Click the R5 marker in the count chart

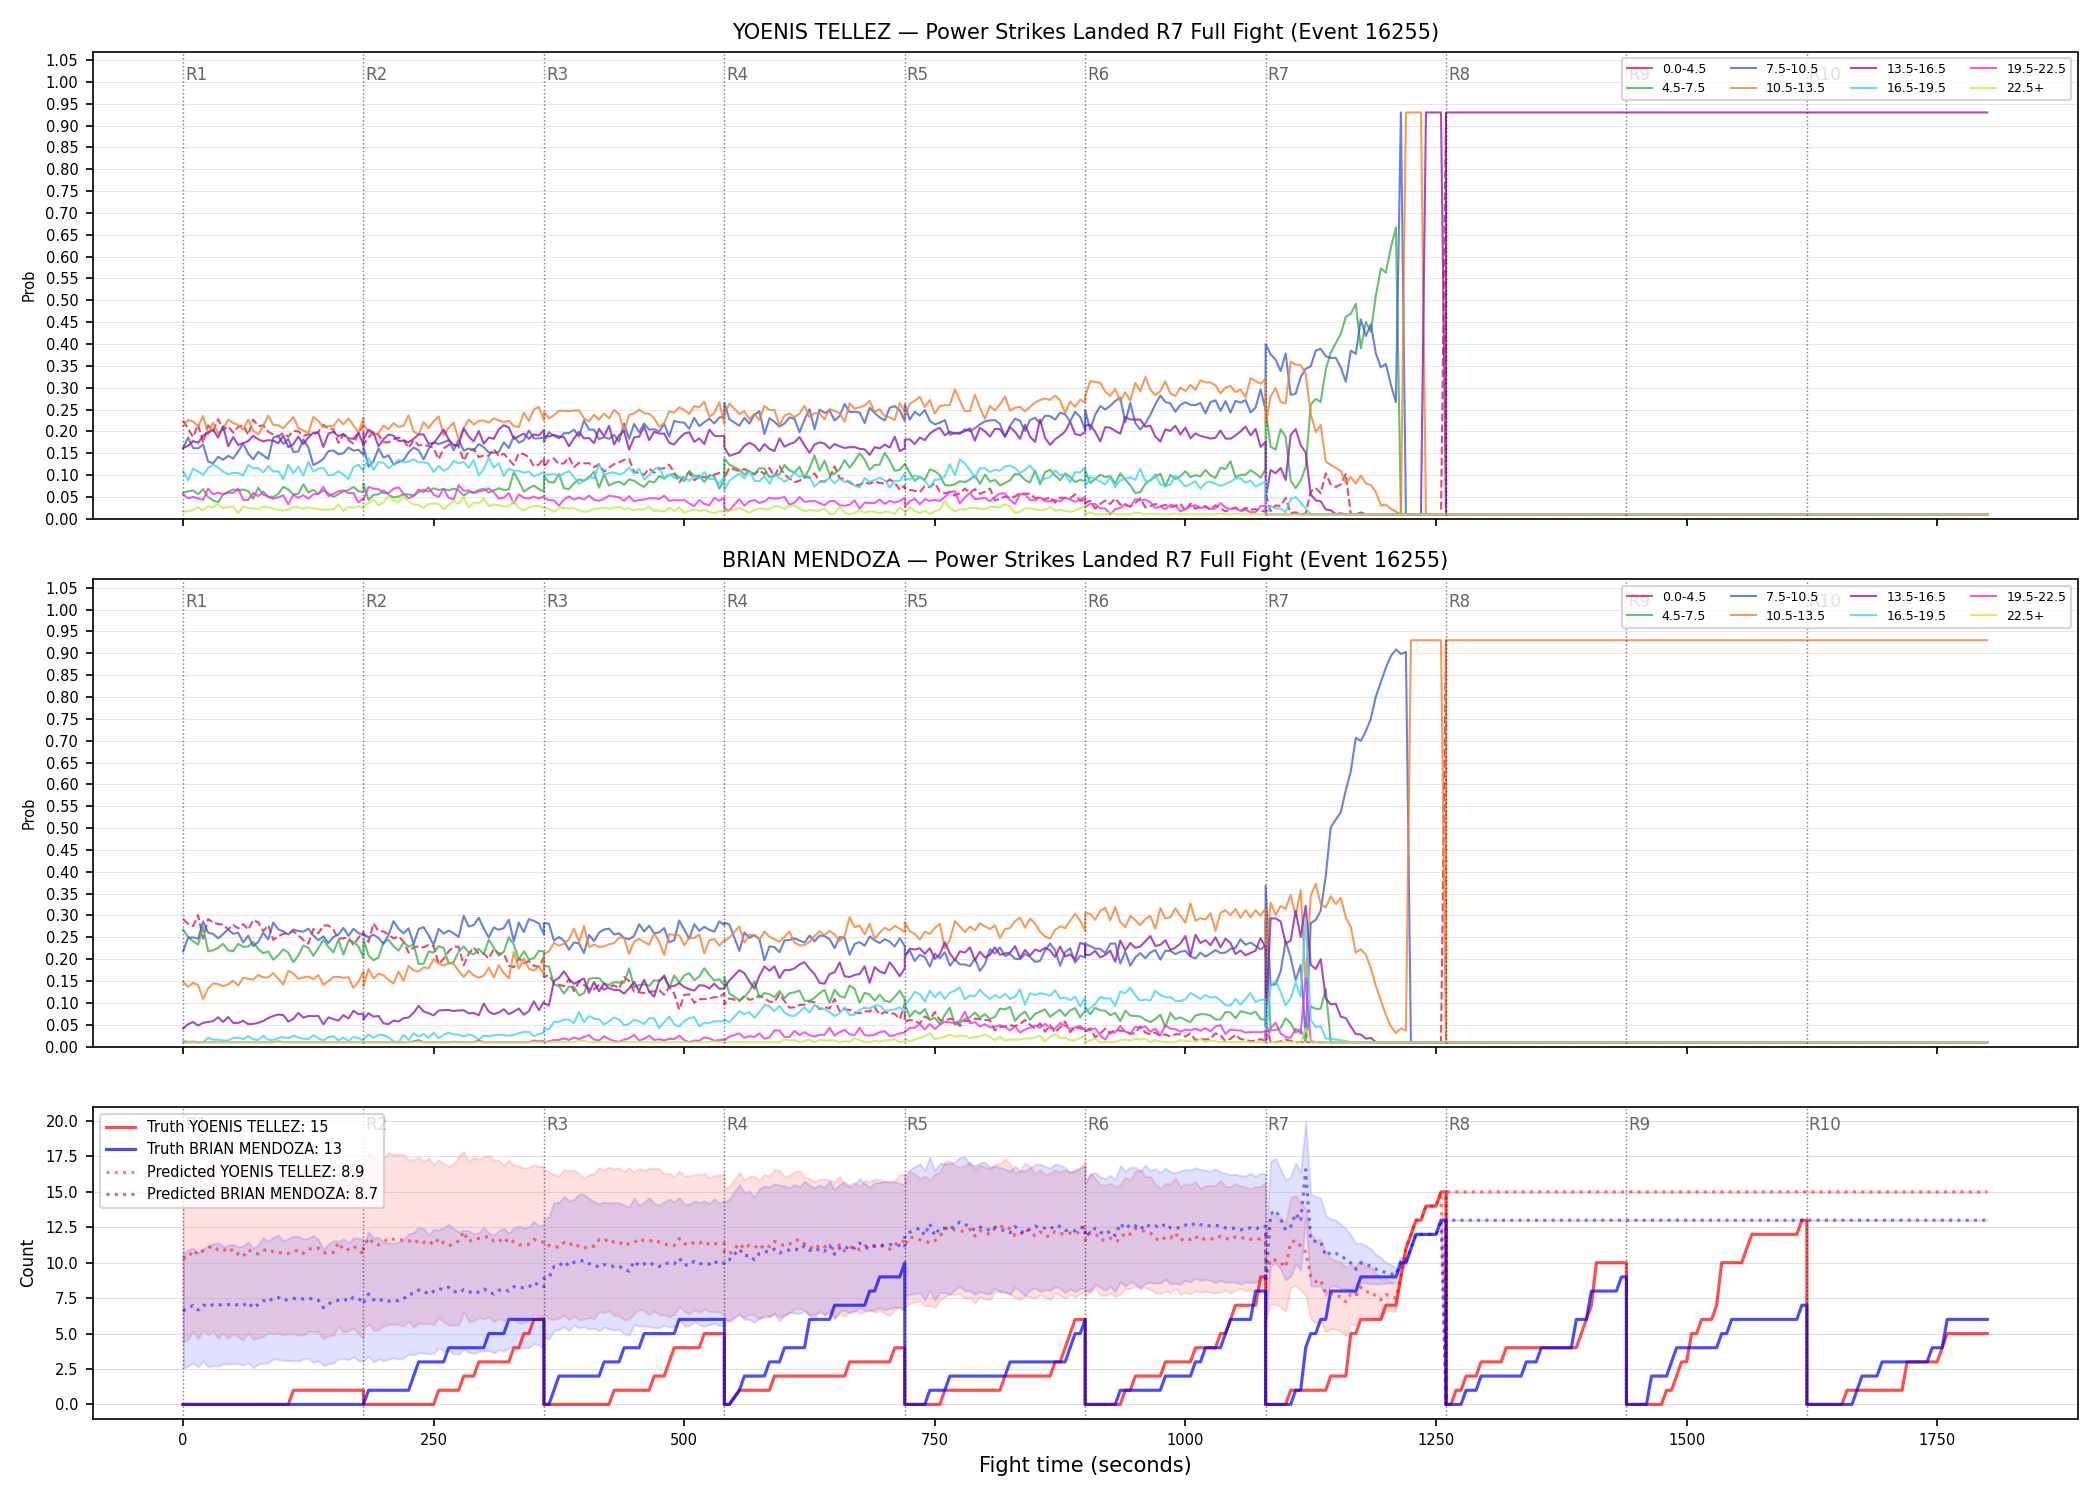point(917,1124)
